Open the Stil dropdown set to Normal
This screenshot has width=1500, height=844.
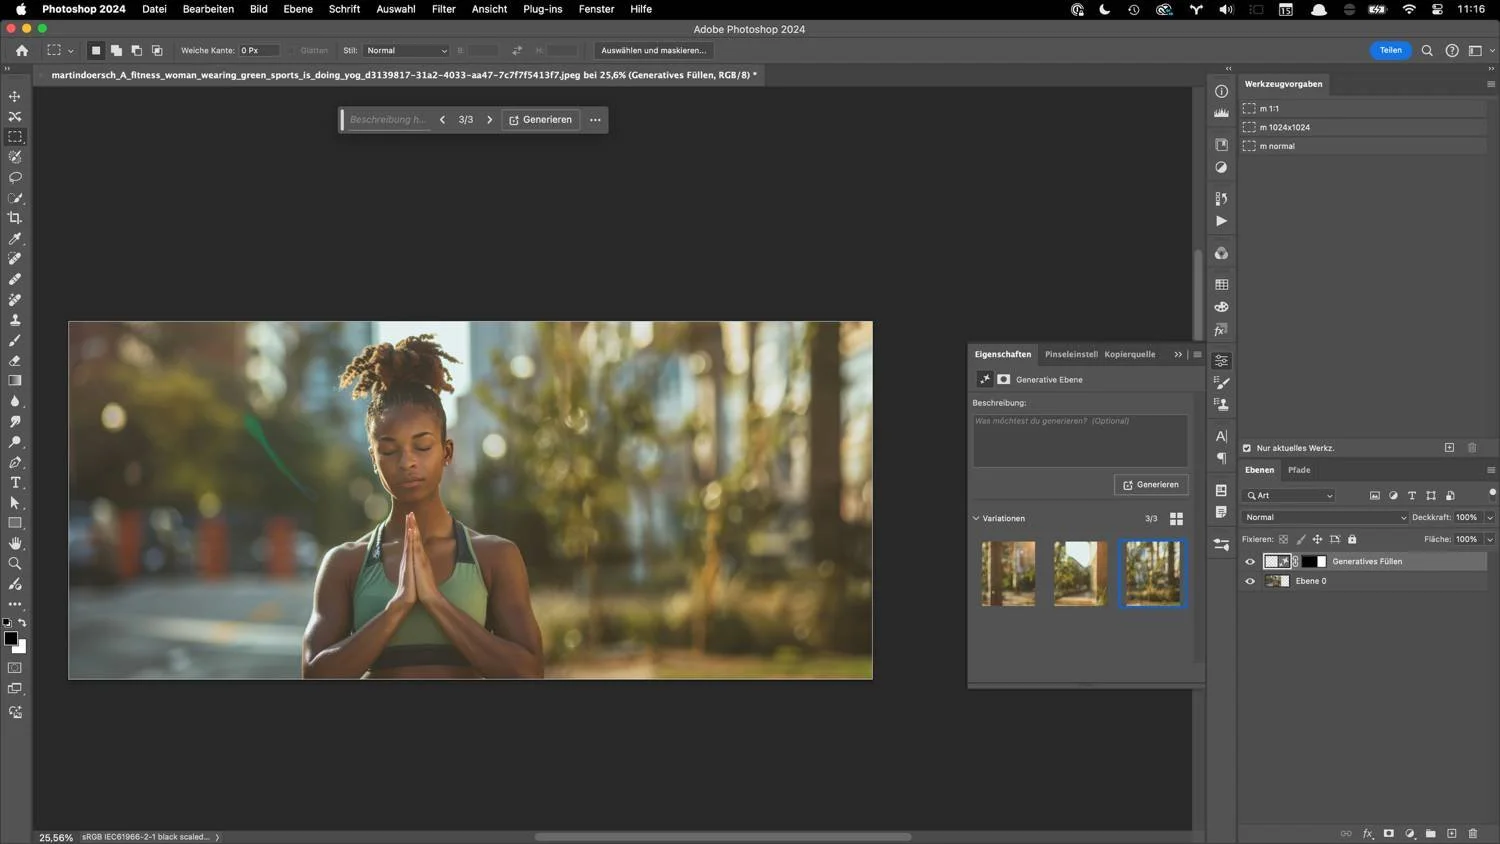(x=406, y=50)
